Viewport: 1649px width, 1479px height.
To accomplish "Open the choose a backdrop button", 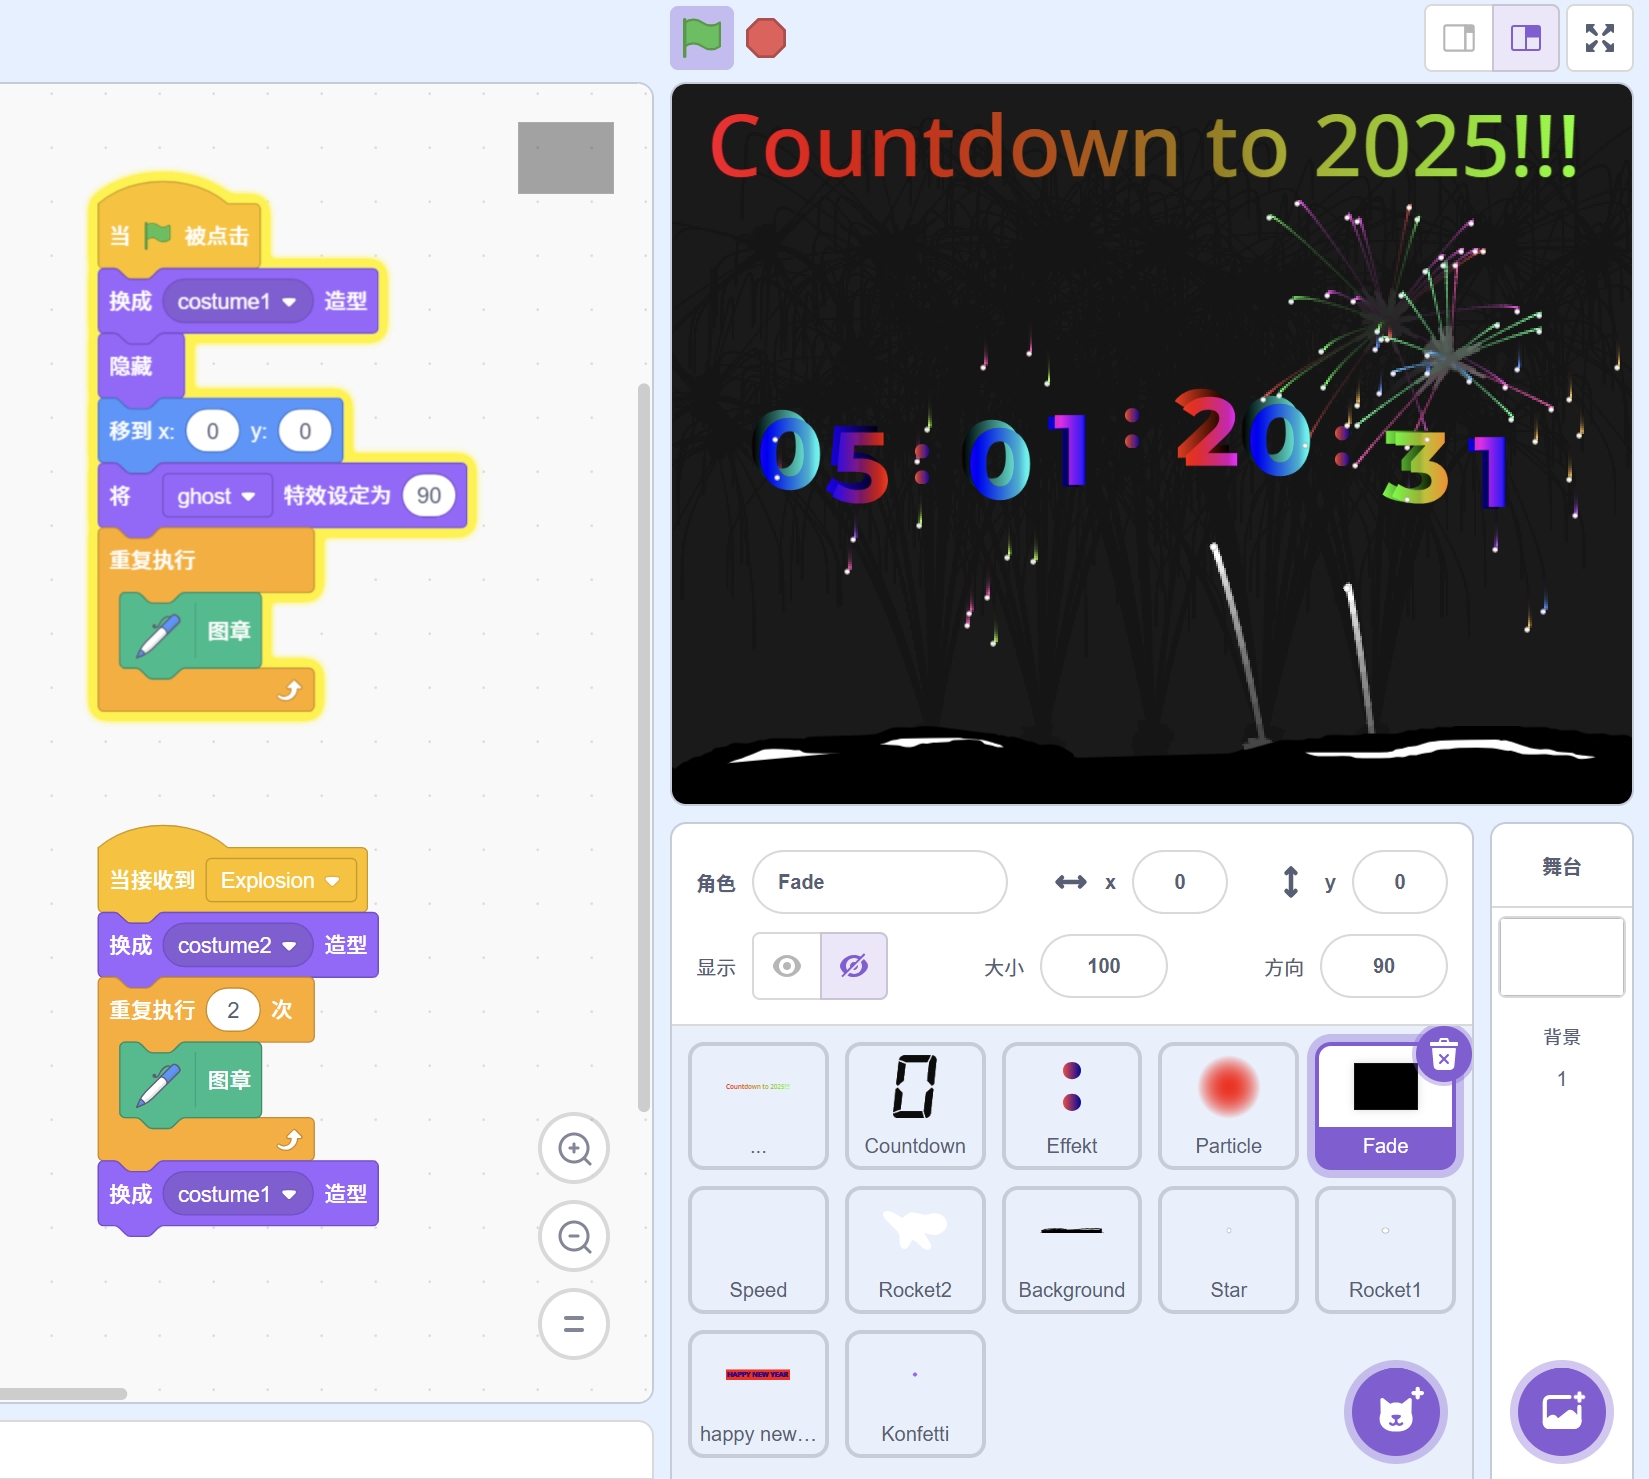I will coord(1561,1411).
